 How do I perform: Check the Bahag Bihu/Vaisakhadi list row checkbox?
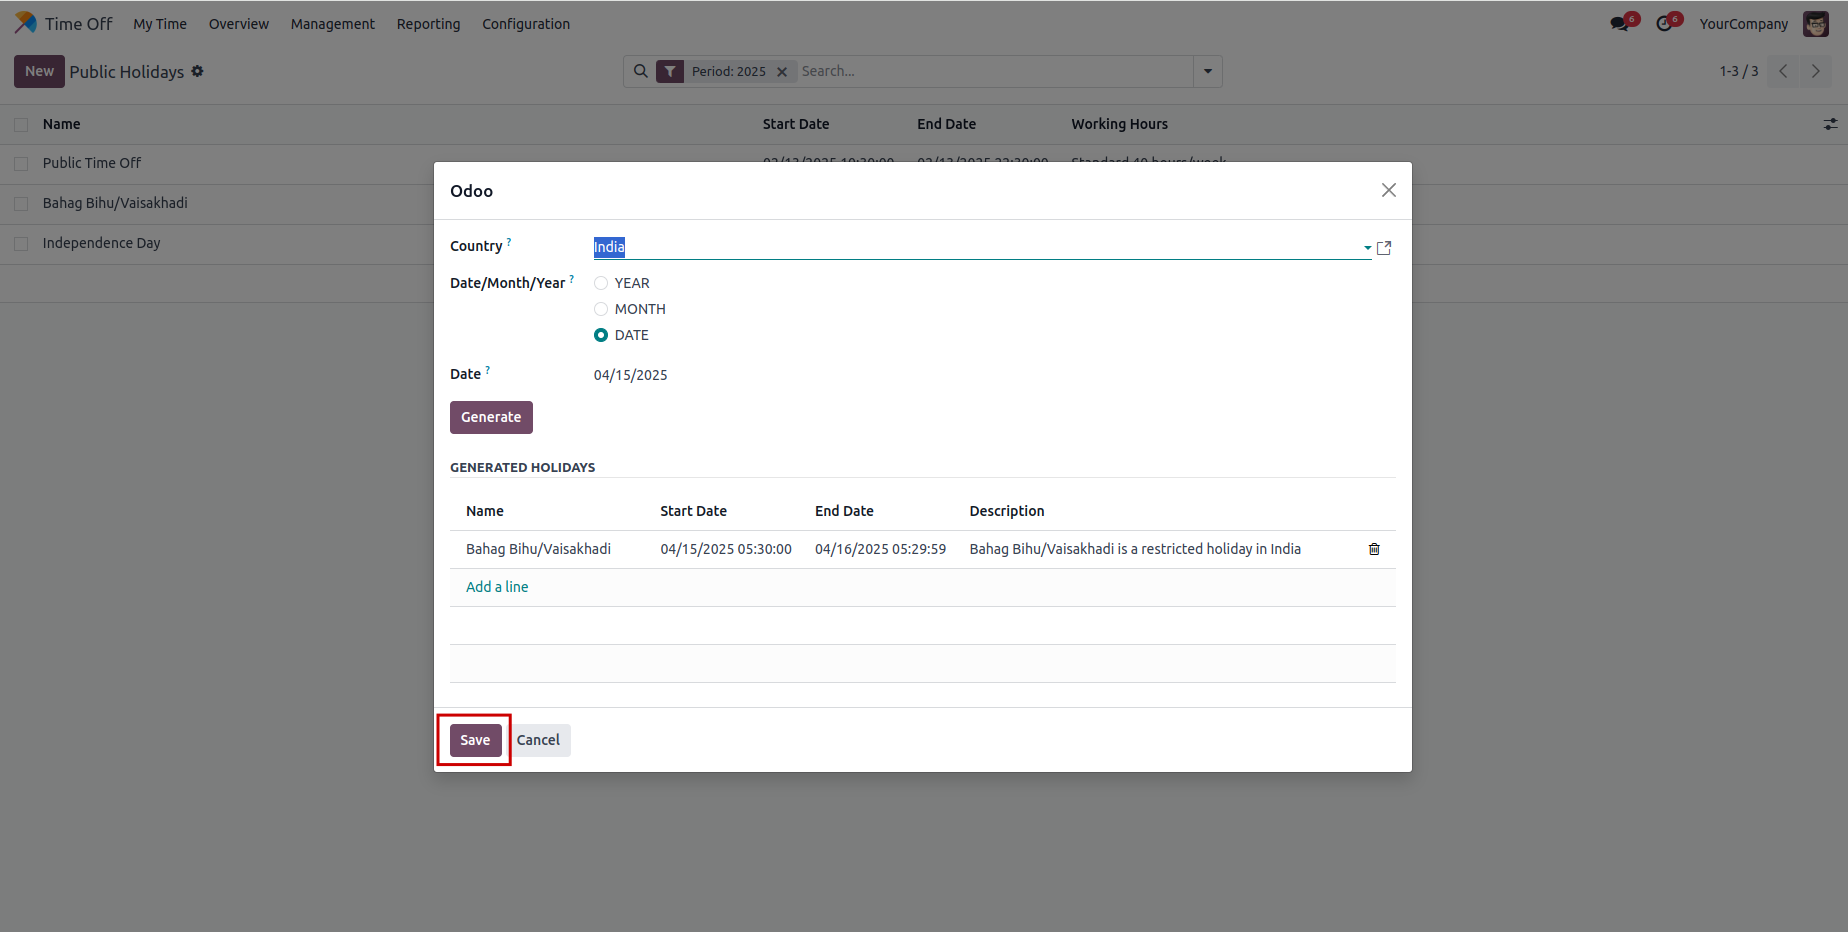tap(21, 204)
